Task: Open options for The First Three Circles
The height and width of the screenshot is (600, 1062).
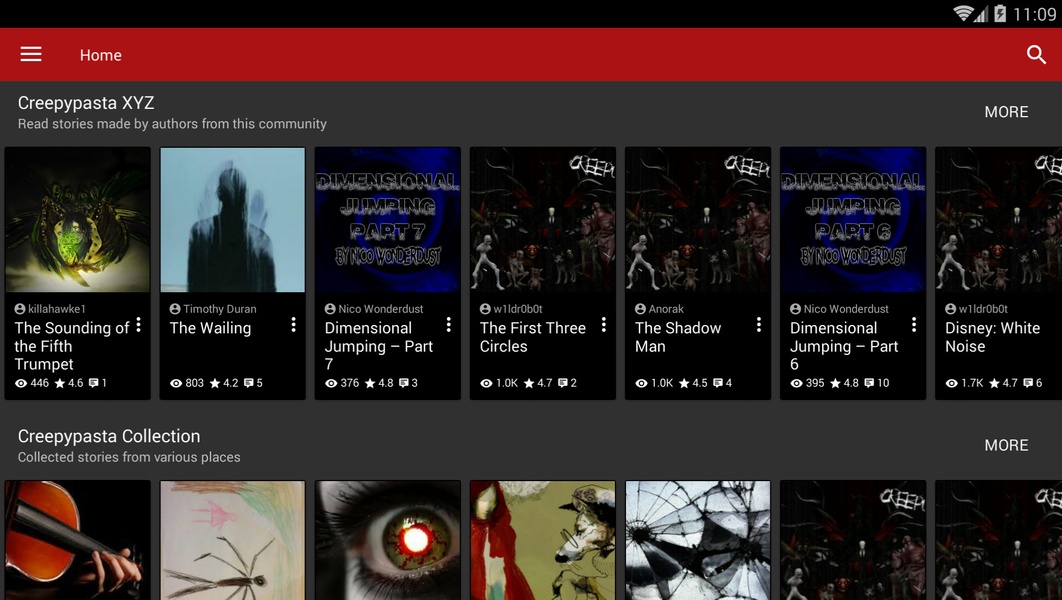Action: point(603,325)
